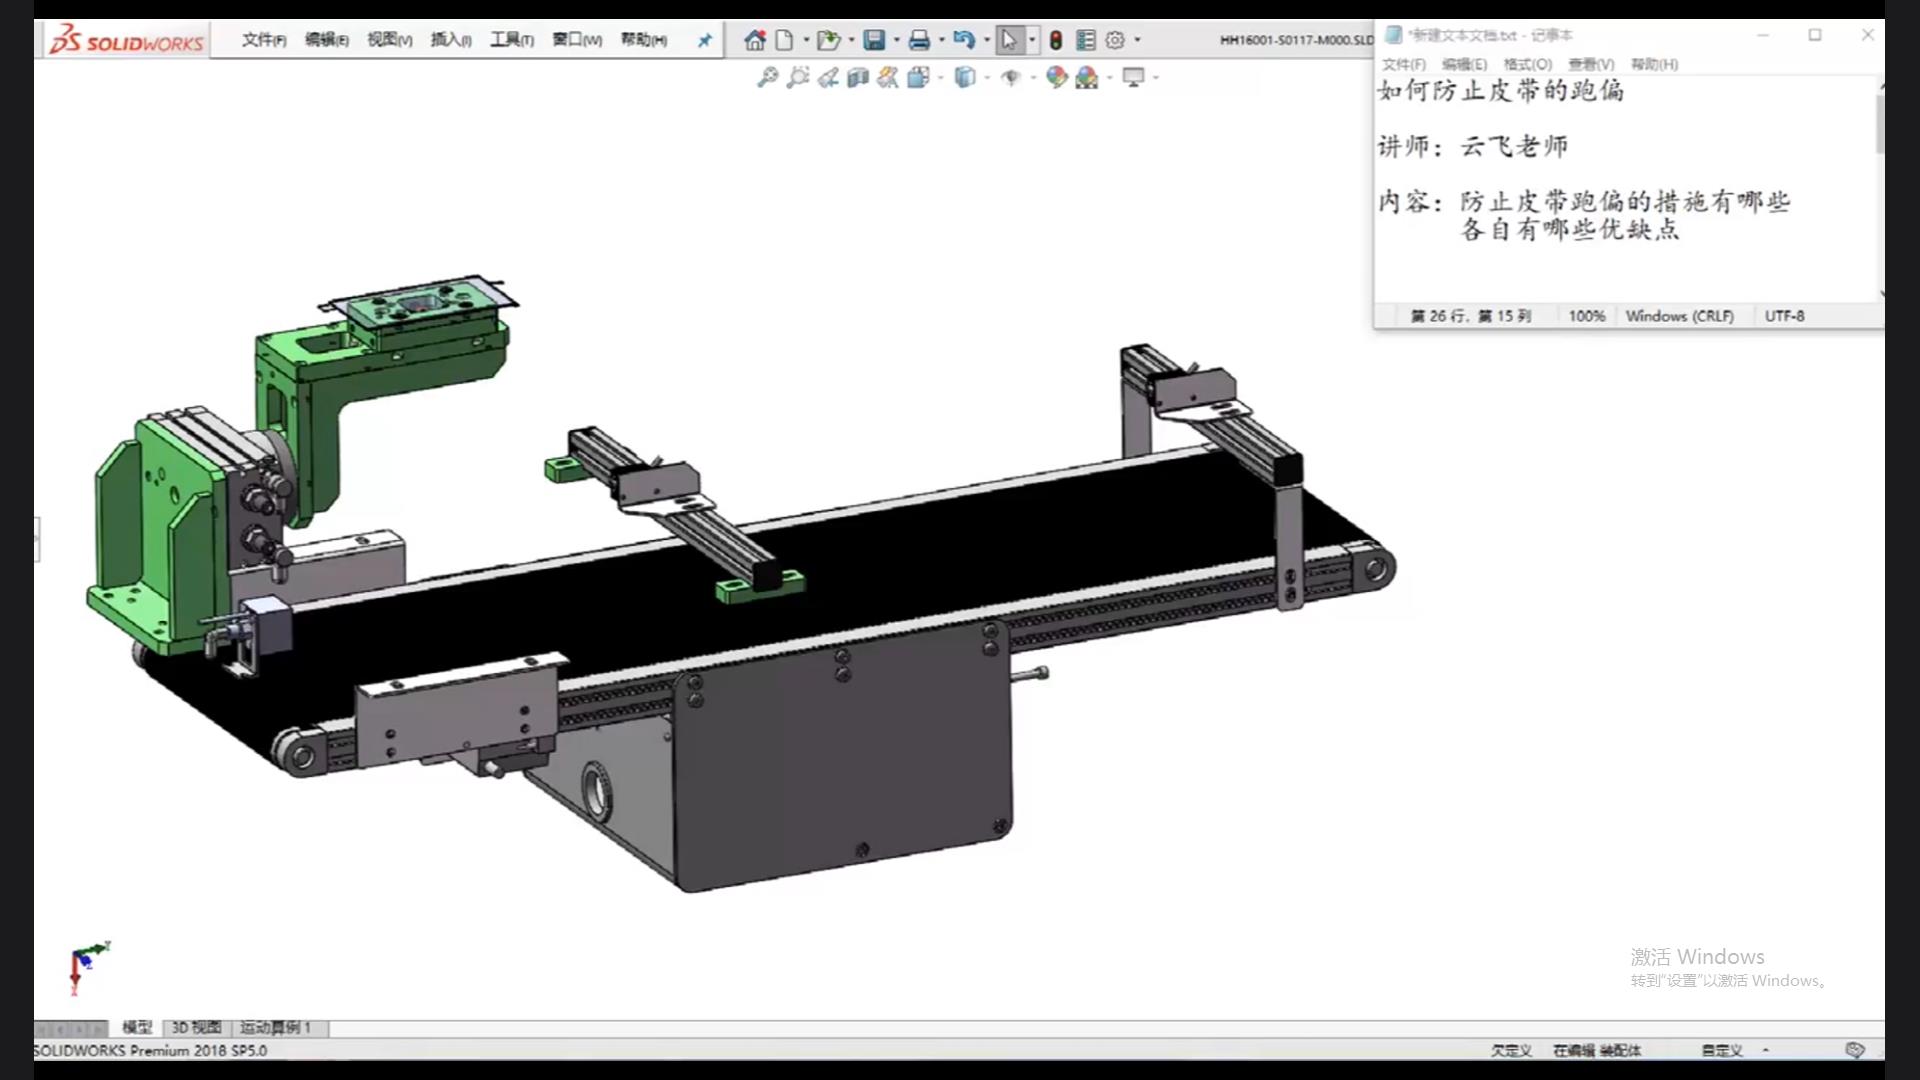Click the SolidWorks Home welcome icon
The width and height of the screenshot is (1920, 1080).
755,40
